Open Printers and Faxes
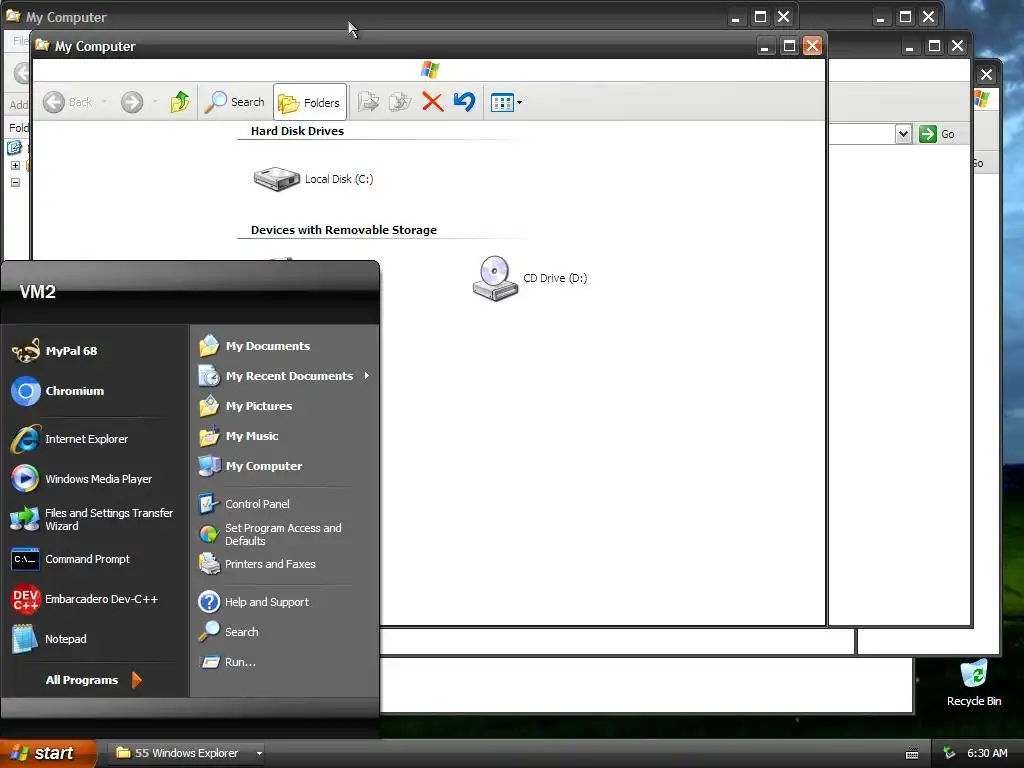 (284, 564)
